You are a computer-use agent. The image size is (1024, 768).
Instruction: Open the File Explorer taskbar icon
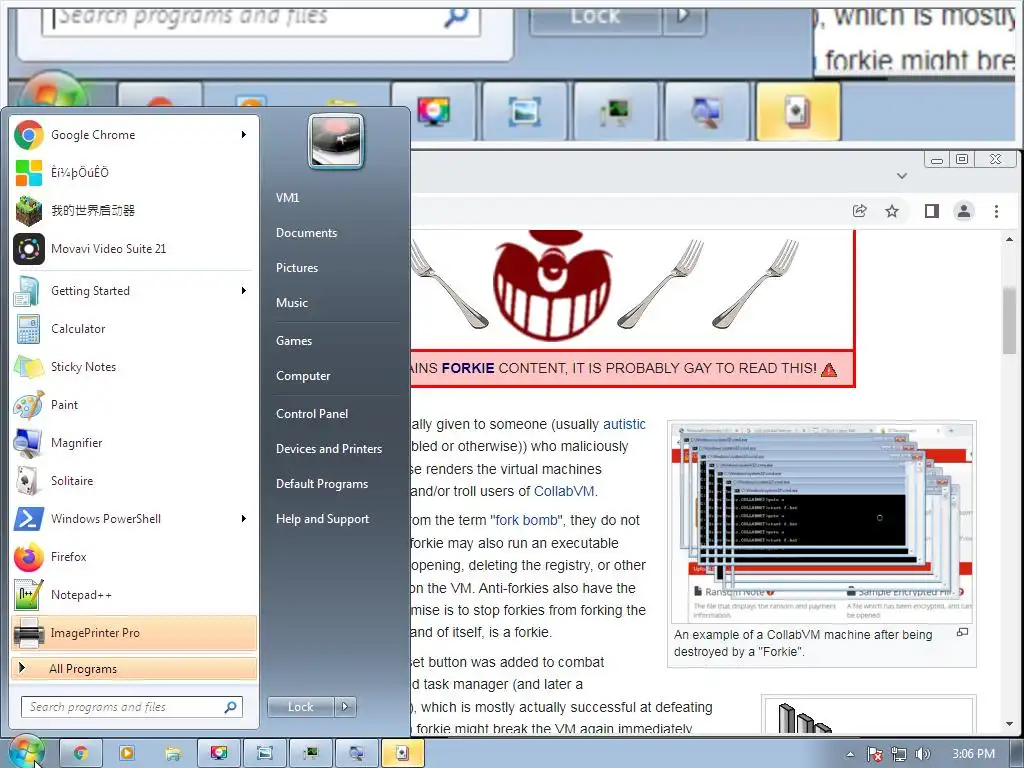[173, 753]
